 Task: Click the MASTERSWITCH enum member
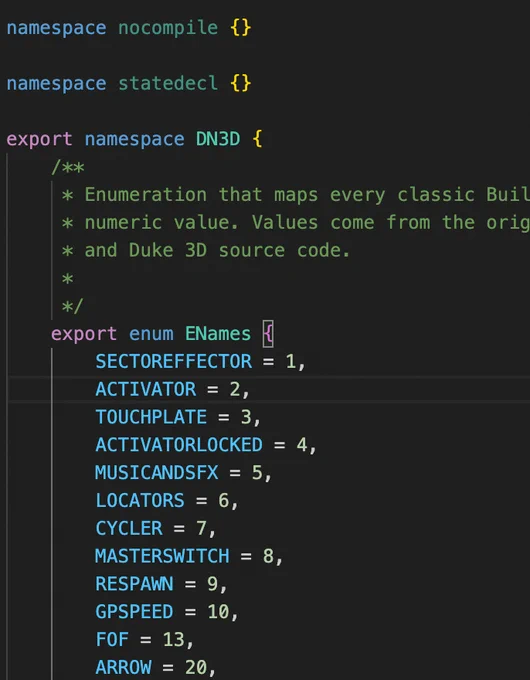(x=162, y=556)
